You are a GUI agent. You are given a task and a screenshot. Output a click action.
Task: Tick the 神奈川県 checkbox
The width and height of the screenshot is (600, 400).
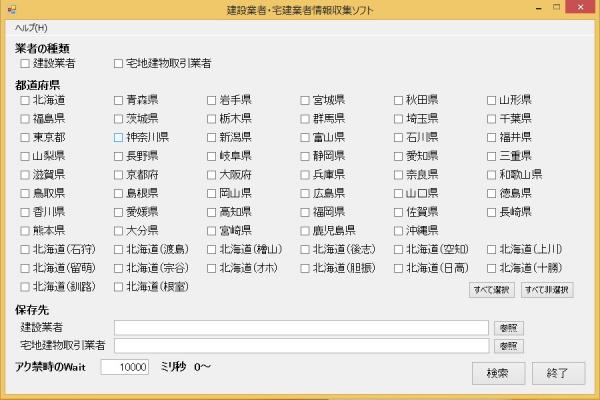click(x=119, y=137)
